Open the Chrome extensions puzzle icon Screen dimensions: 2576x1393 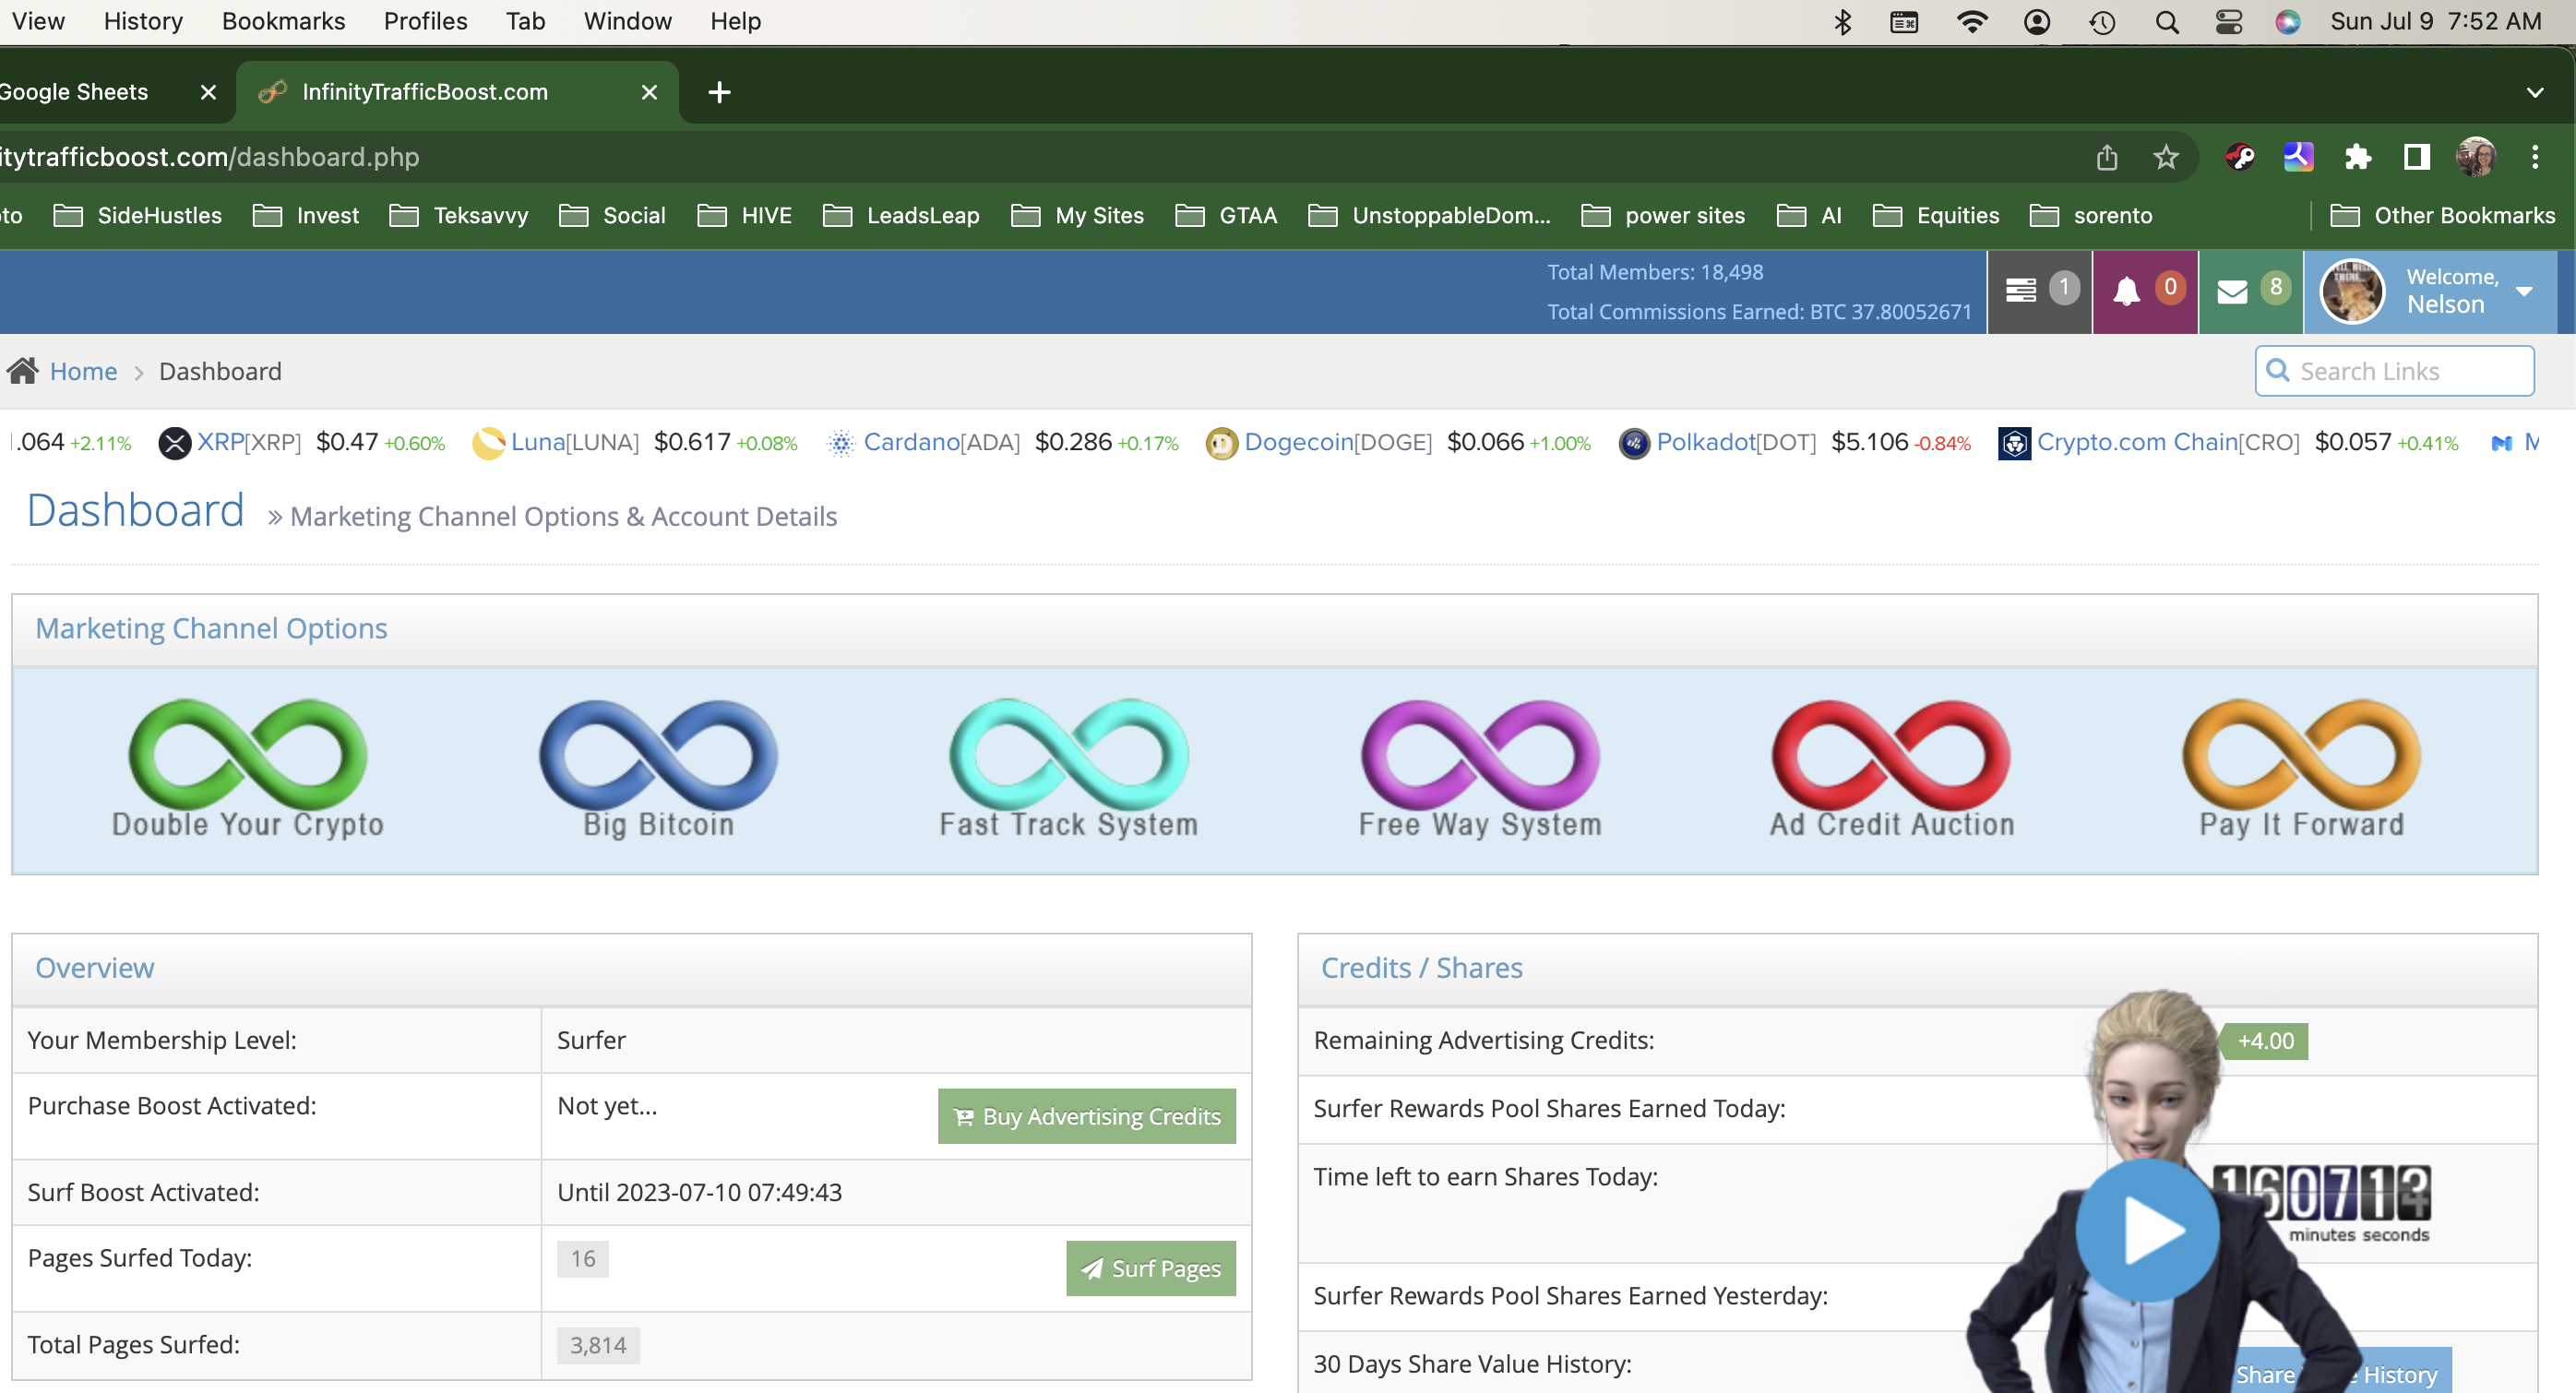pyautogui.click(x=2357, y=157)
